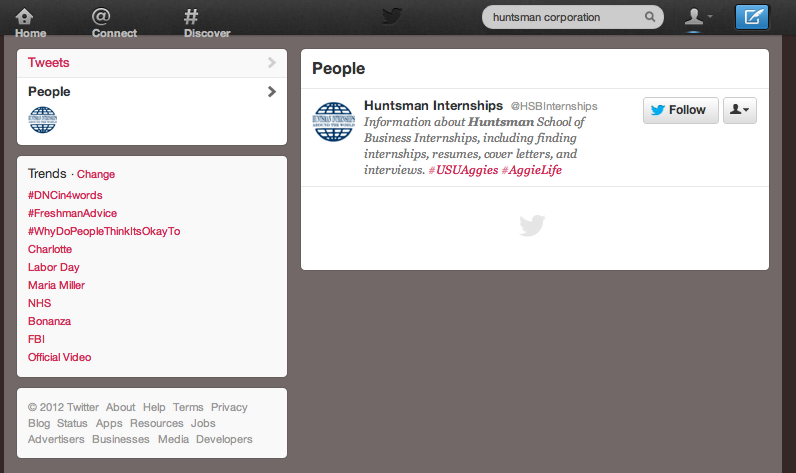Open the Discover tab
The image size is (796, 473).
[x=207, y=23]
